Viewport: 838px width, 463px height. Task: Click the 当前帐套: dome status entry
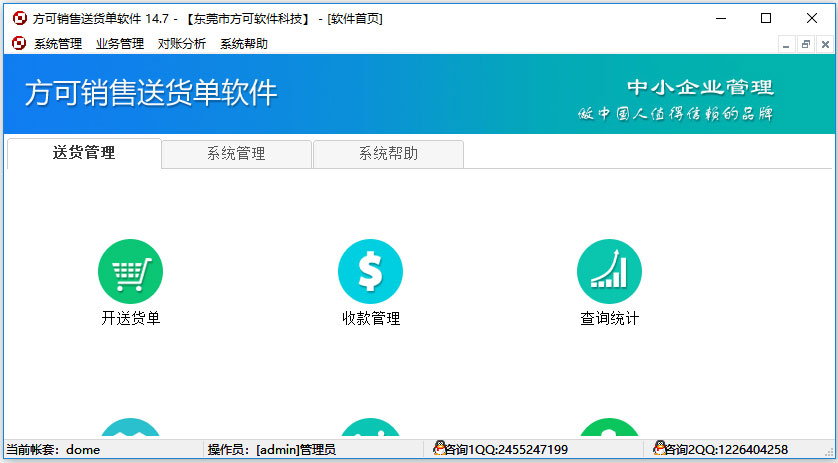(53, 450)
